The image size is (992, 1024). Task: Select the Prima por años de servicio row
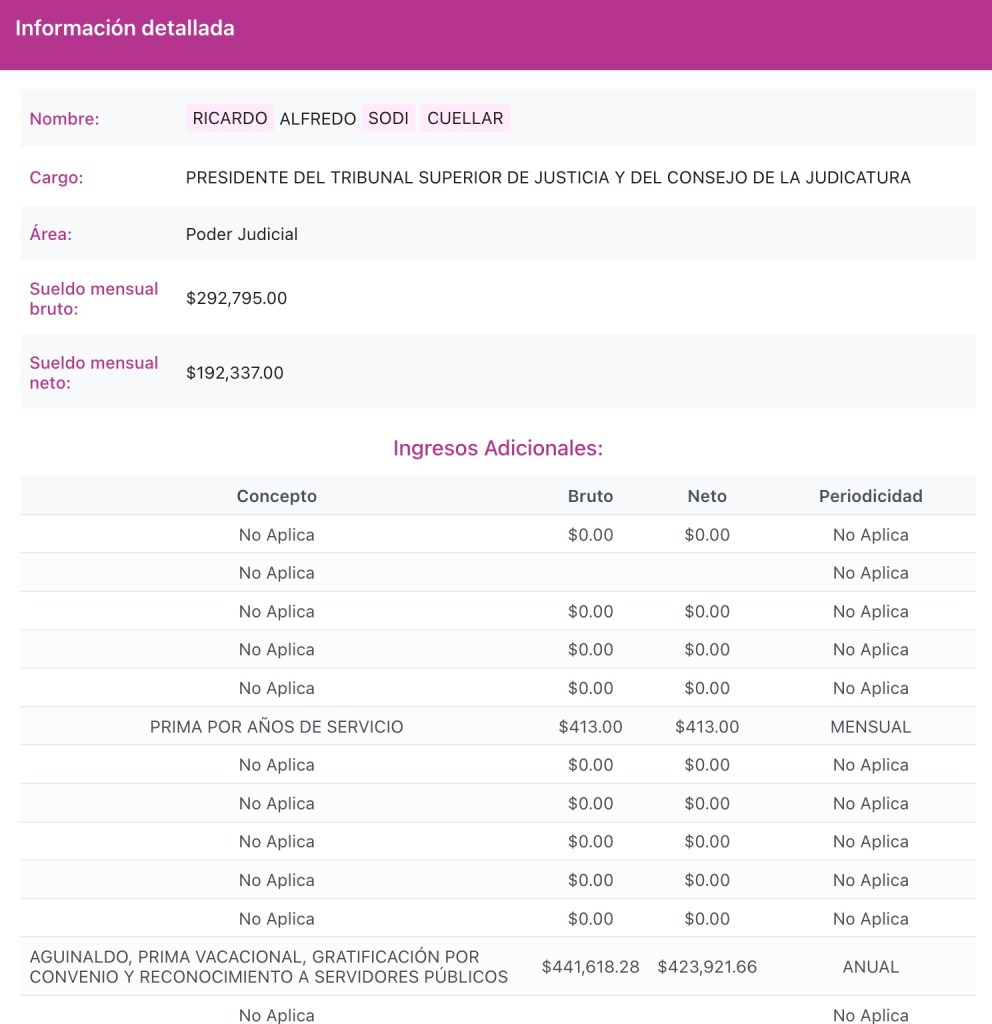(277, 727)
